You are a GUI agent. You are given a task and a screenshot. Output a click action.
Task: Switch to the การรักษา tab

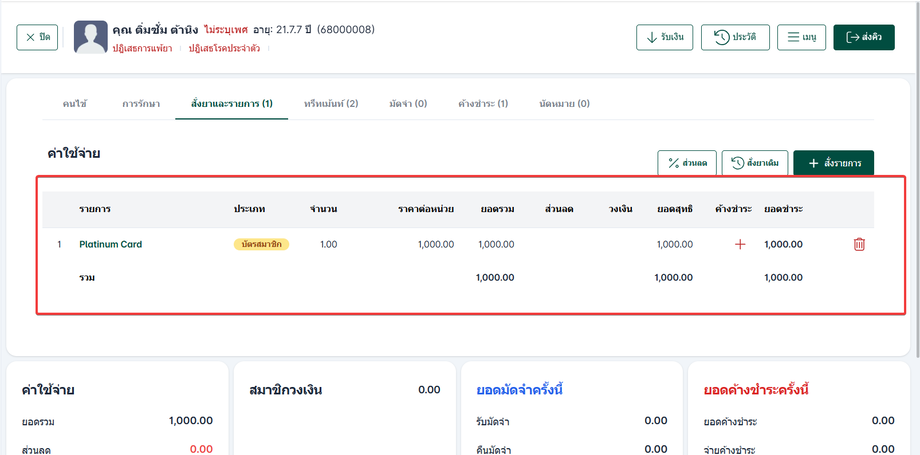141,104
